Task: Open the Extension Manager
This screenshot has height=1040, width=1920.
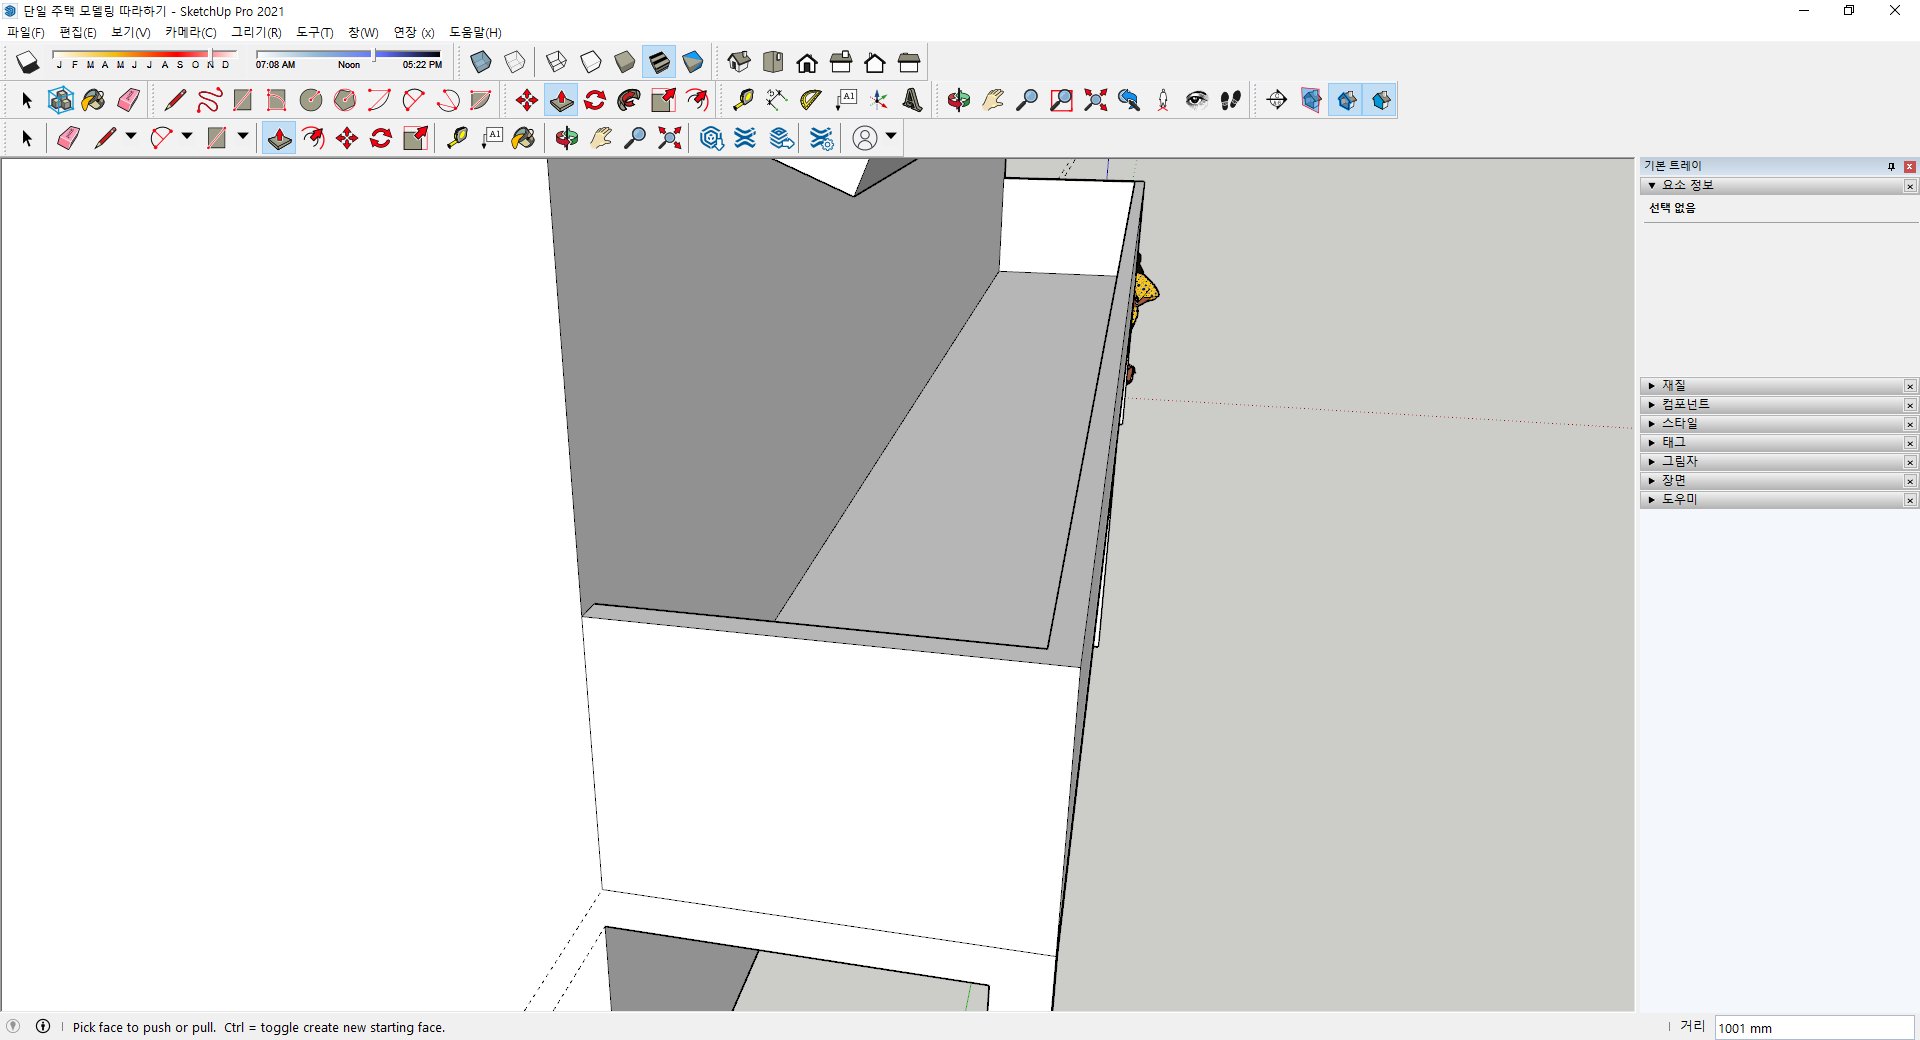Action: pos(822,138)
